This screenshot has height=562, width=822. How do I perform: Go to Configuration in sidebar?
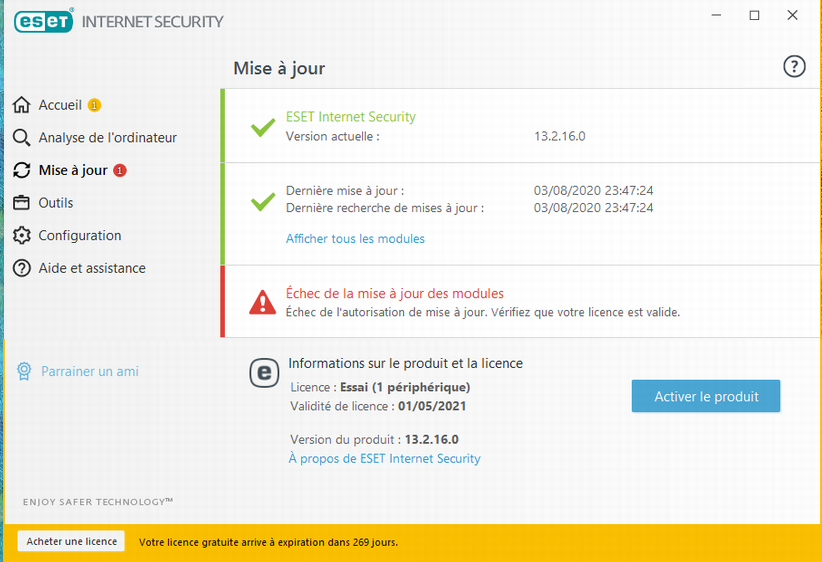coord(80,235)
